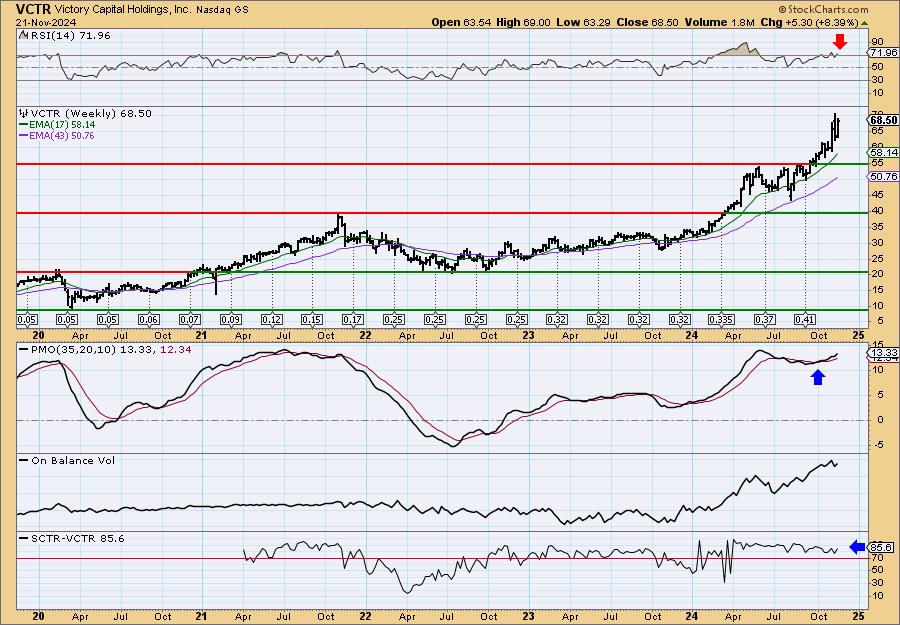Click the VCTR ticker symbol in header
Viewport: 900px width, 625px height.
tap(34, 9)
